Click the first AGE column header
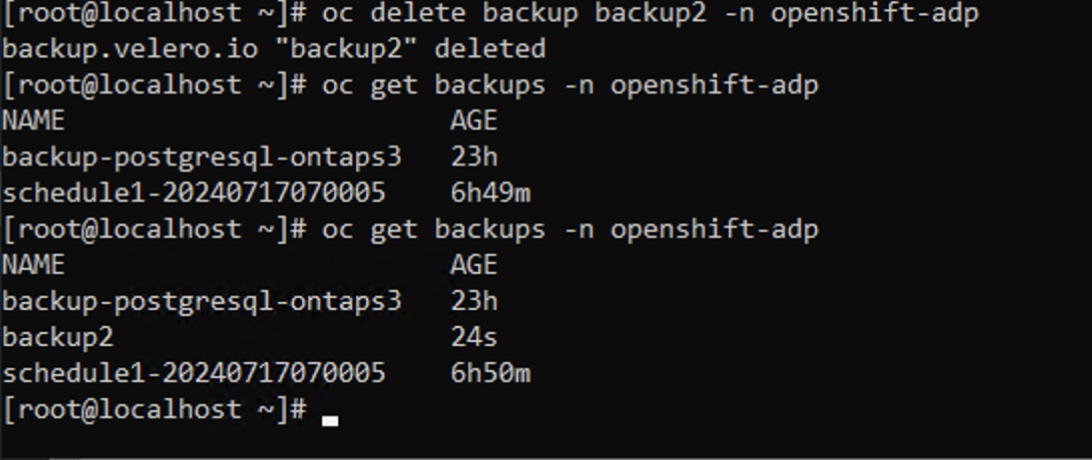Screen dimensions: 1092x460 [474, 121]
